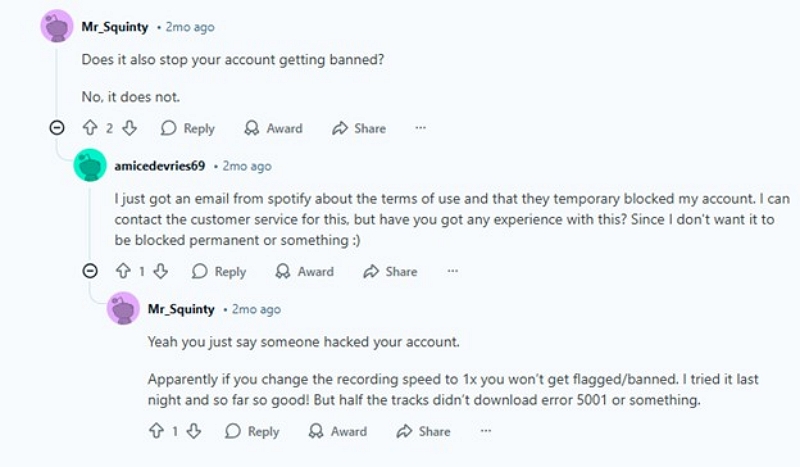Collapse Mr_Squinty's top comment thread

pos(57,128)
